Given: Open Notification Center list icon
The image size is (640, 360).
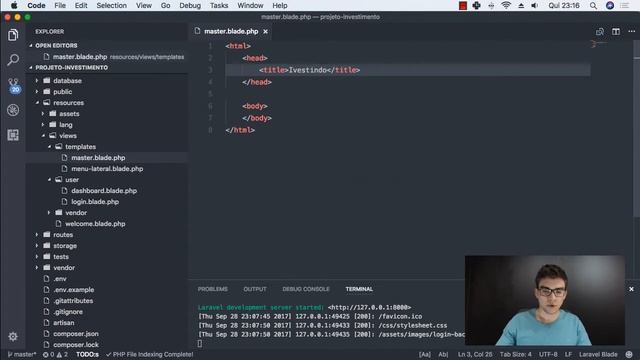Looking at the screenshot, I should [x=624, y=5].
